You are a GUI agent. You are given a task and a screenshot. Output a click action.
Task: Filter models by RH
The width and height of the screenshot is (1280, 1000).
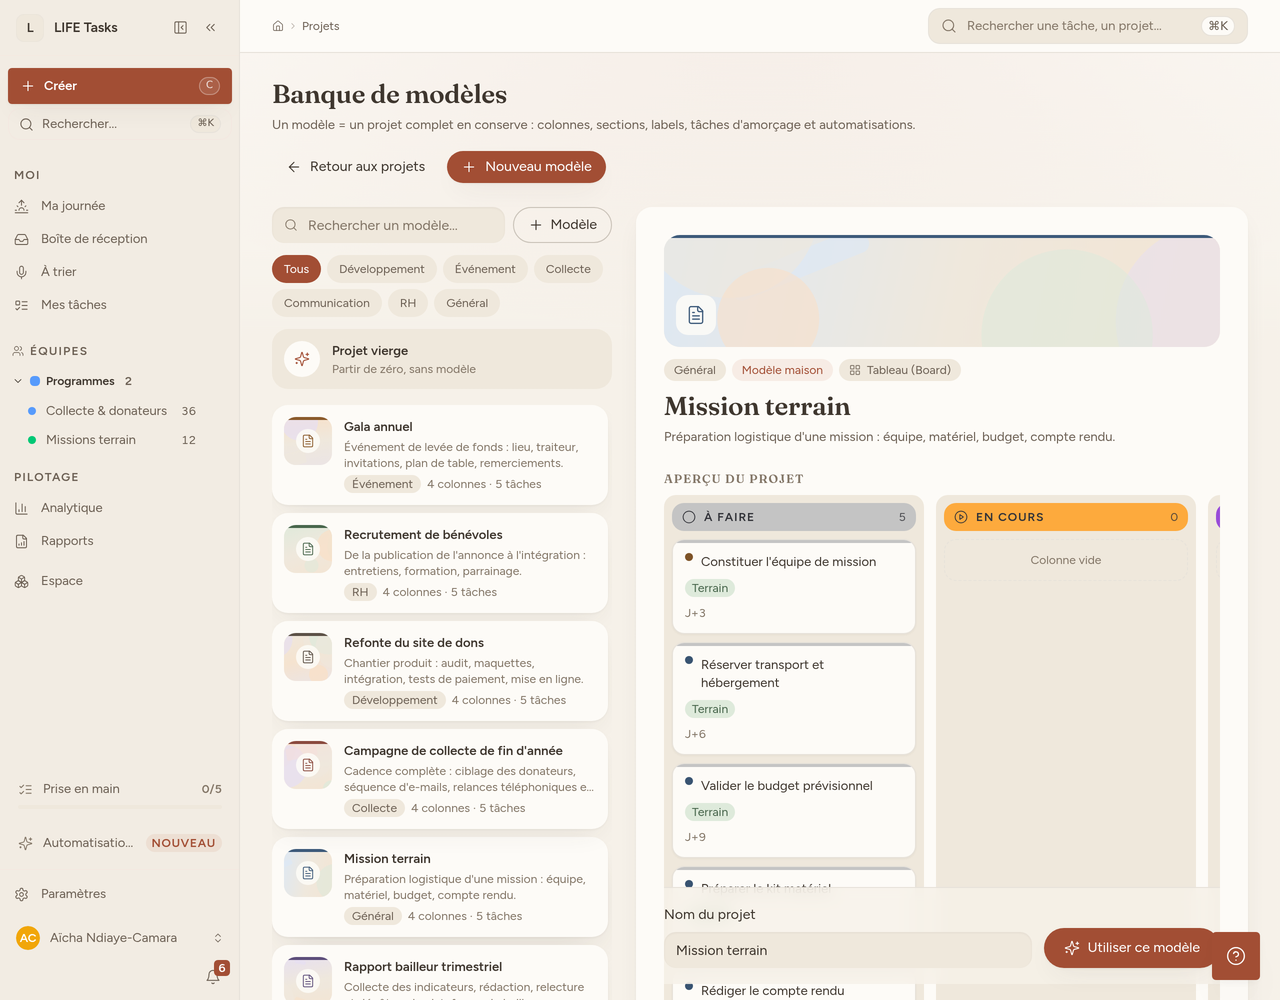pos(408,303)
